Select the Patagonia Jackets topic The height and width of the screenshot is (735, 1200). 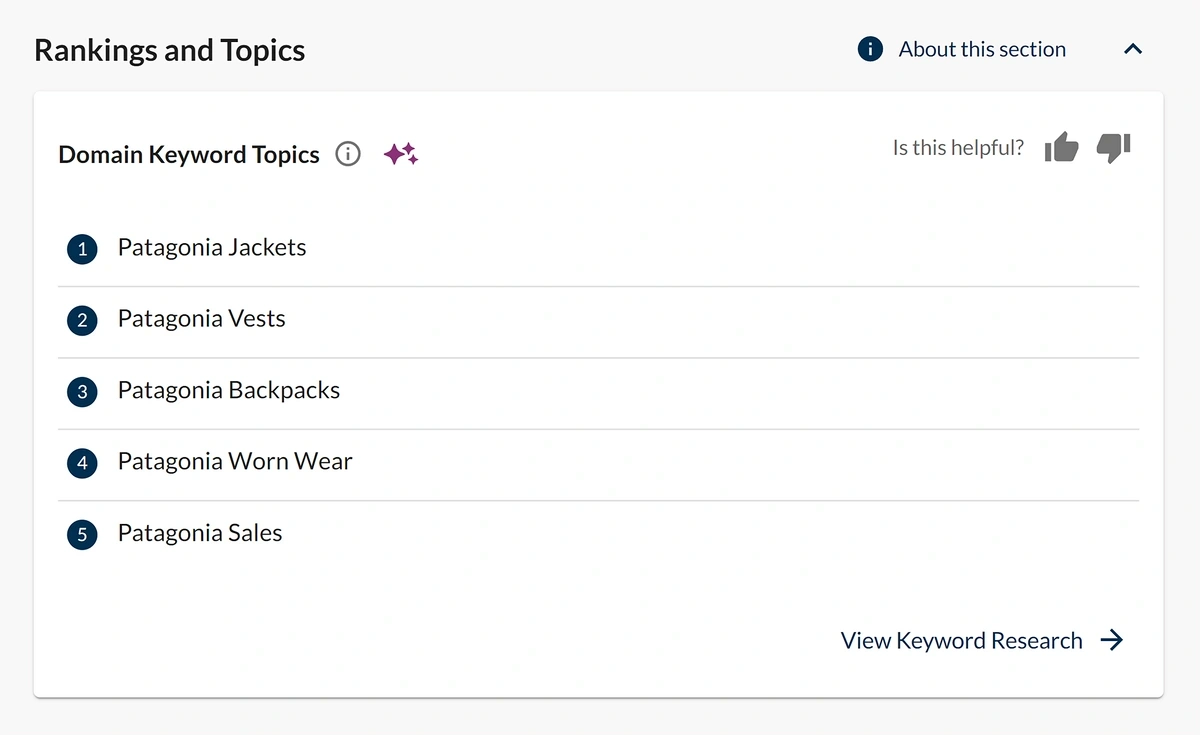[x=212, y=247]
